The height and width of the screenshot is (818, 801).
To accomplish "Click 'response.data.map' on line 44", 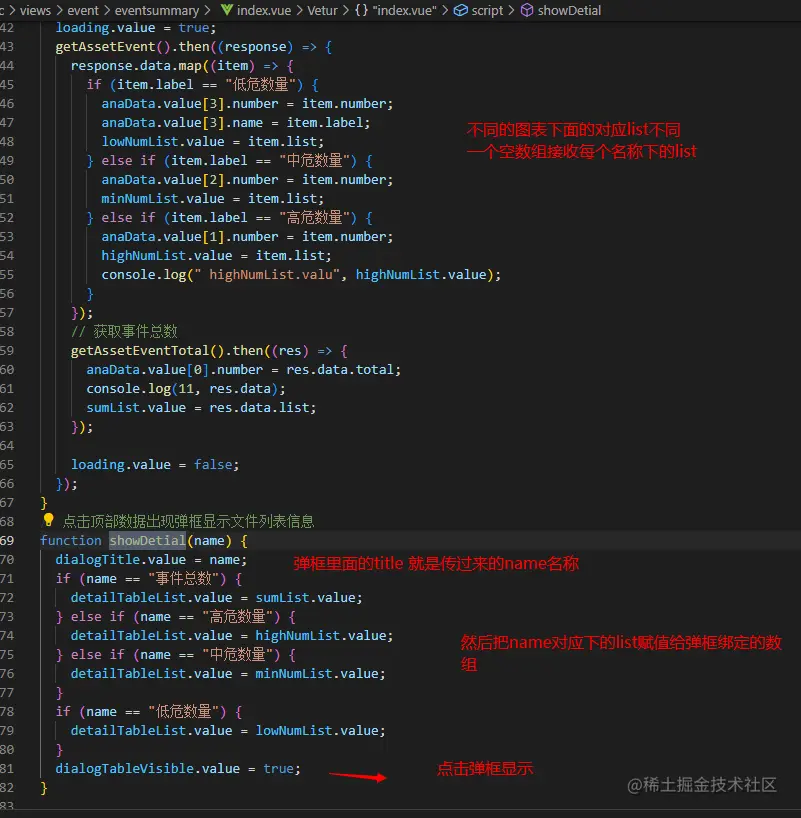I will click(136, 66).
